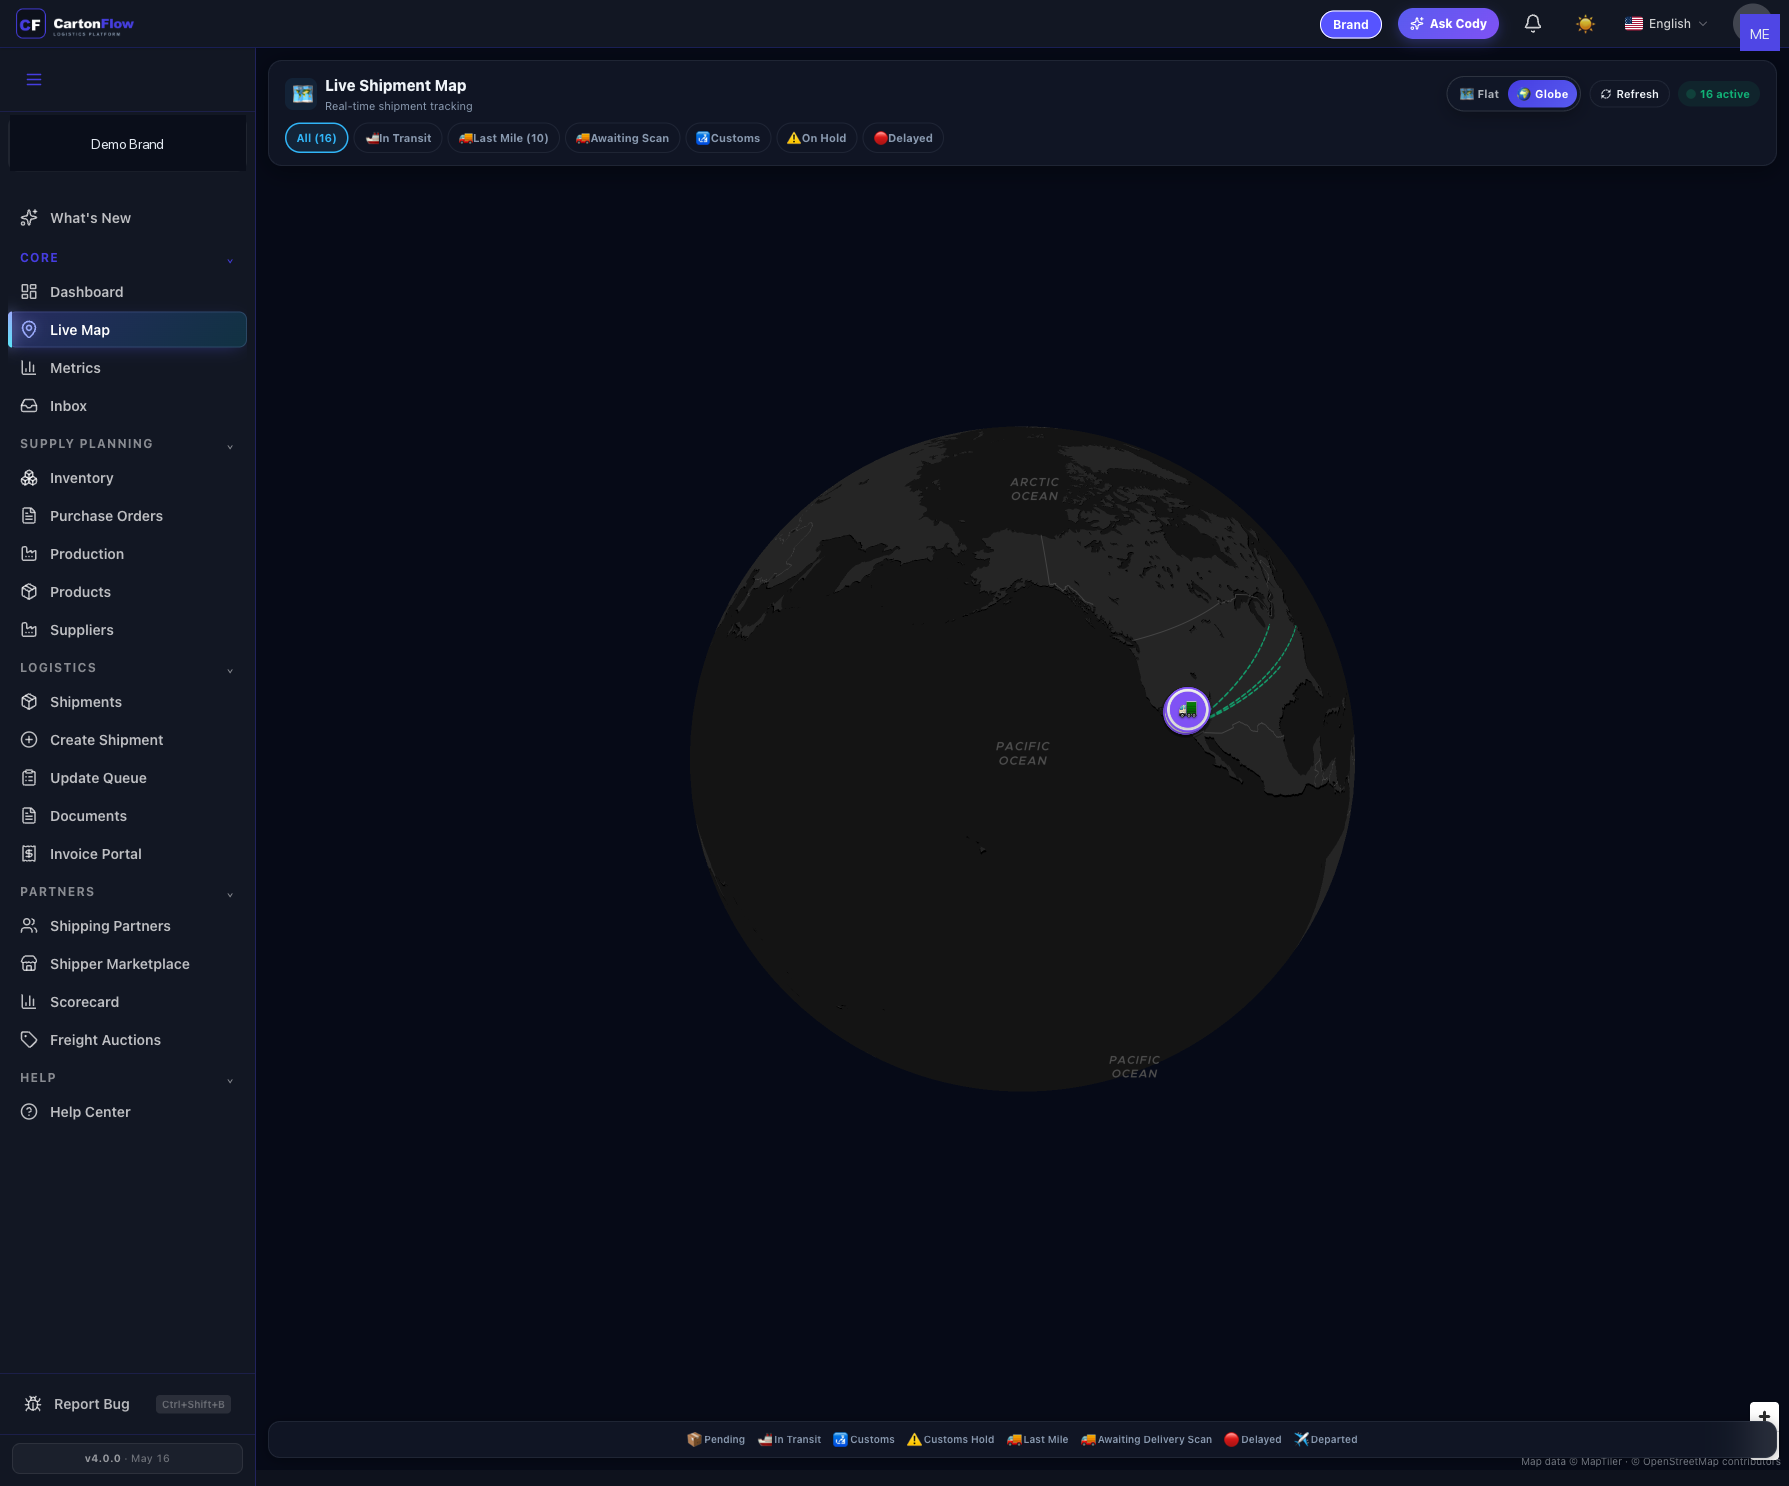The width and height of the screenshot is (1789, 1486).
Task: Click the Metrics bar chart icon
Action: 29,368
